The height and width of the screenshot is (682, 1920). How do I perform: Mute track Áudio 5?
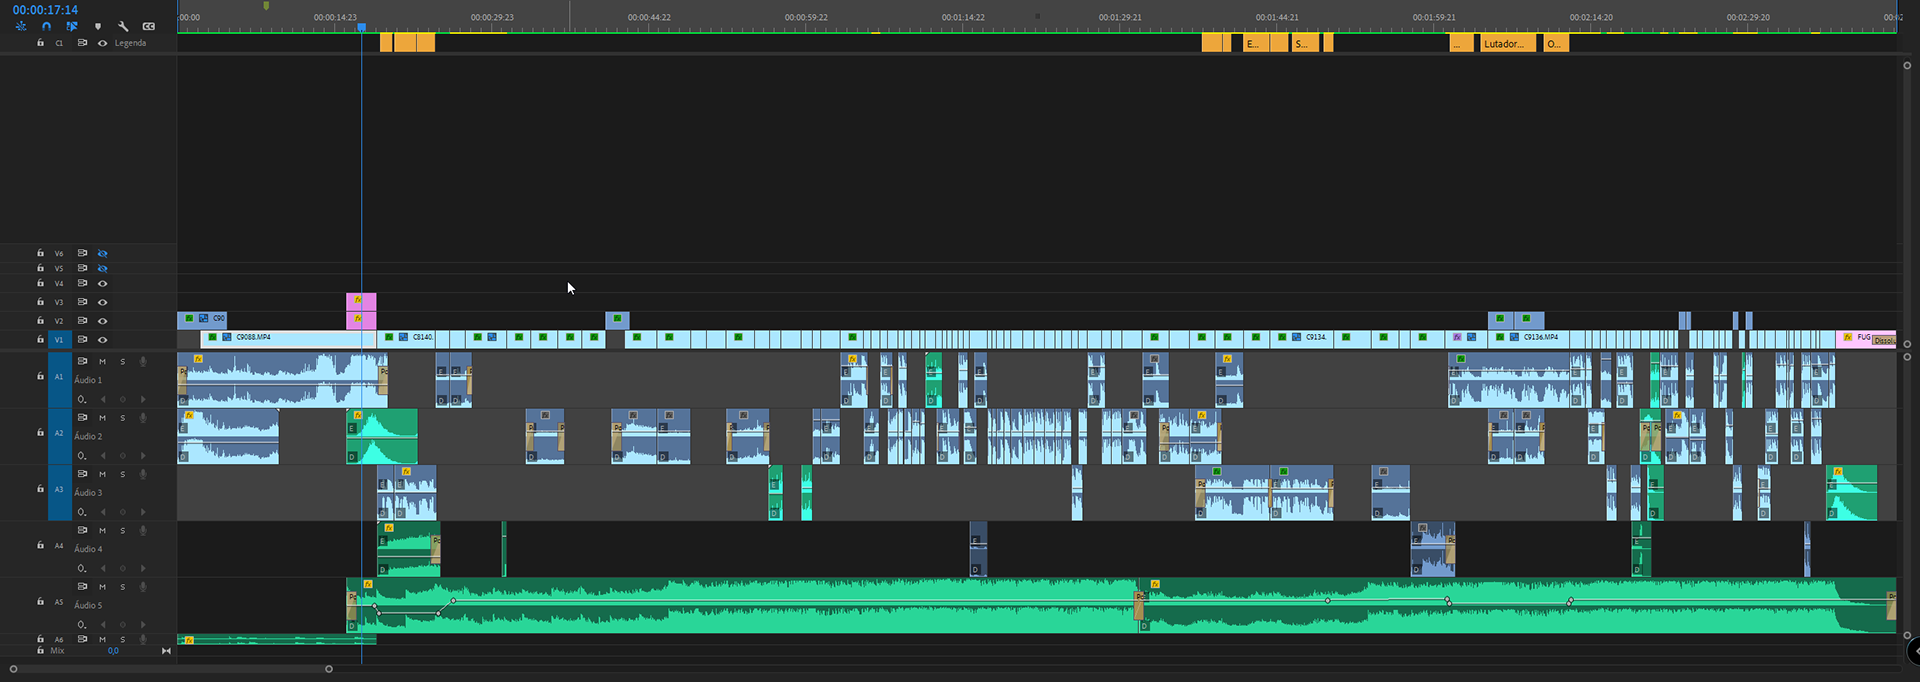coord(102,586)
